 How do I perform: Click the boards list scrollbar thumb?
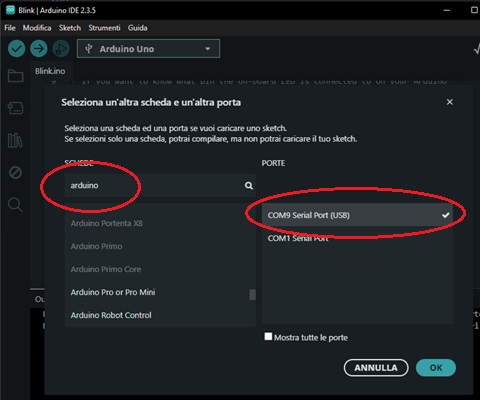pos(252,295)
